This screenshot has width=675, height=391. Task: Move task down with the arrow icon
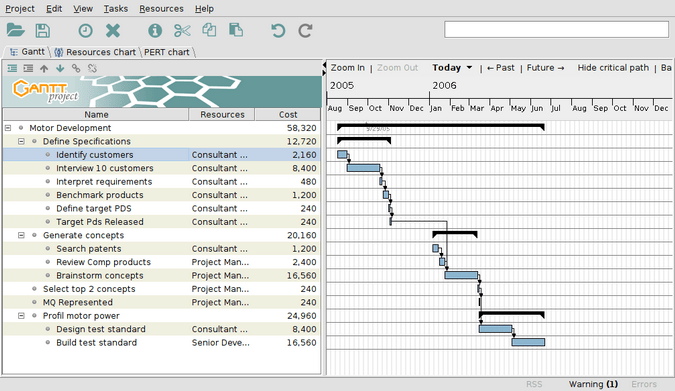(60, 68)
